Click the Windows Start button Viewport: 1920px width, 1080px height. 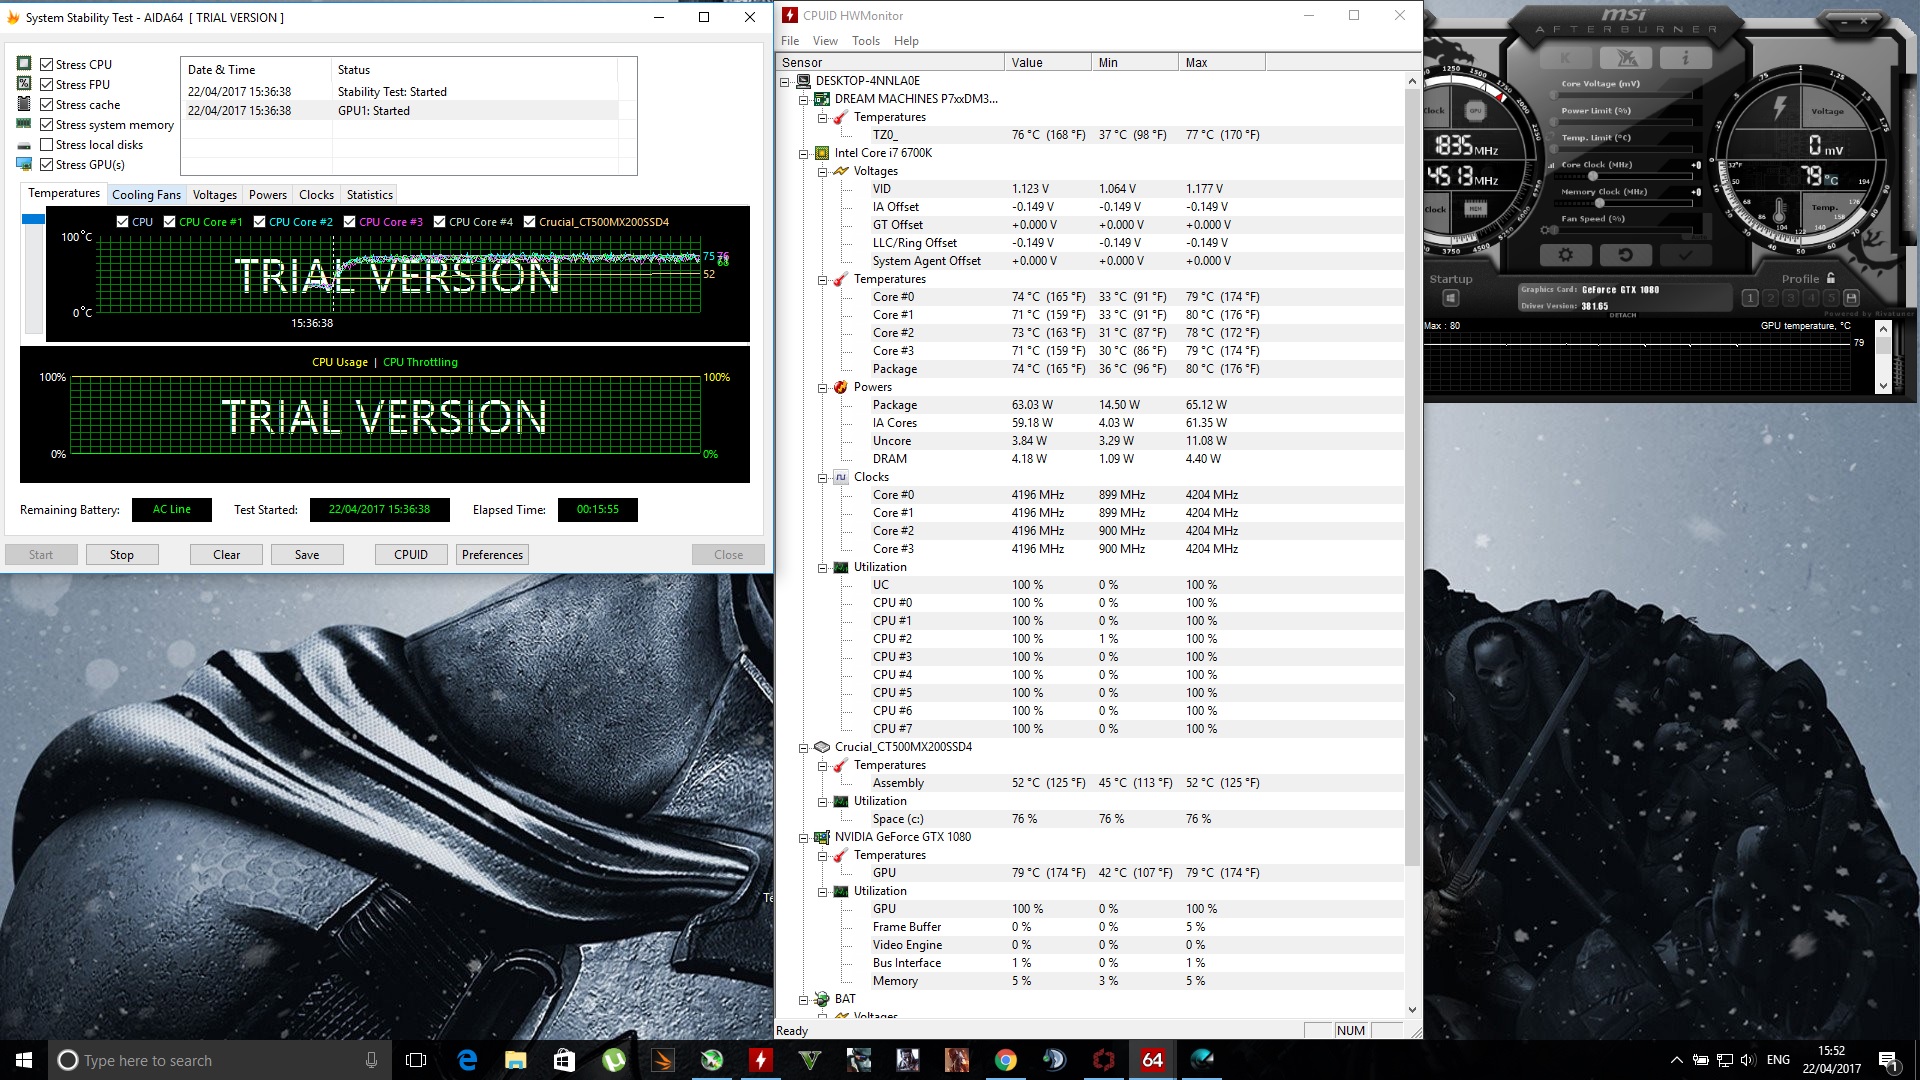24,1060
